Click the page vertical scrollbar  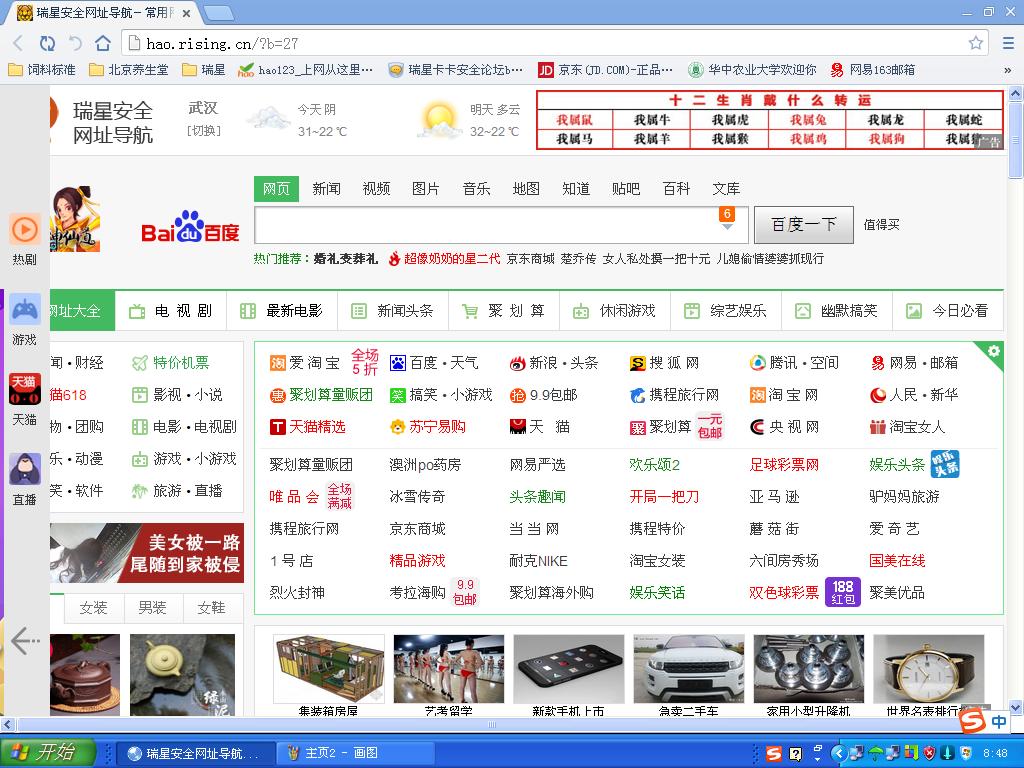(1015, 400)
